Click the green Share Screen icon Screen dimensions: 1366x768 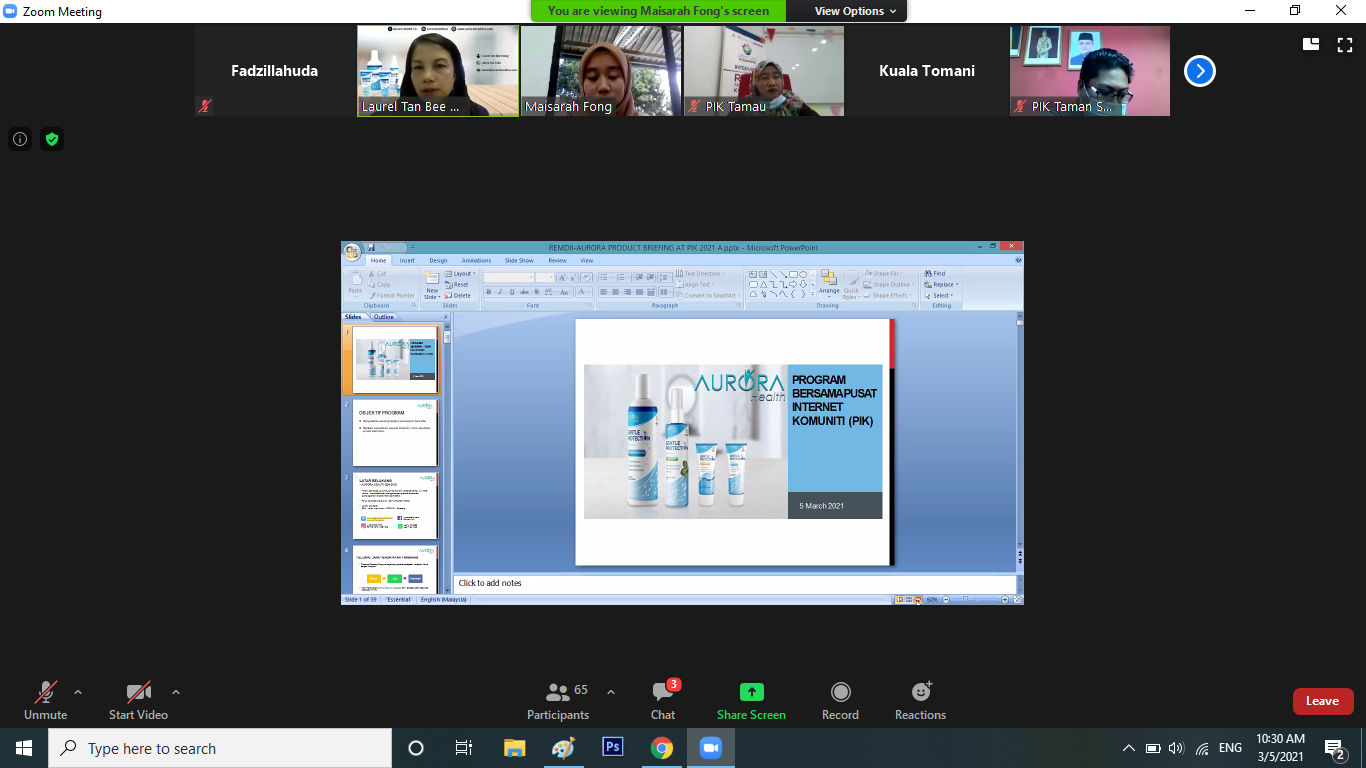[x=751, y=692]
